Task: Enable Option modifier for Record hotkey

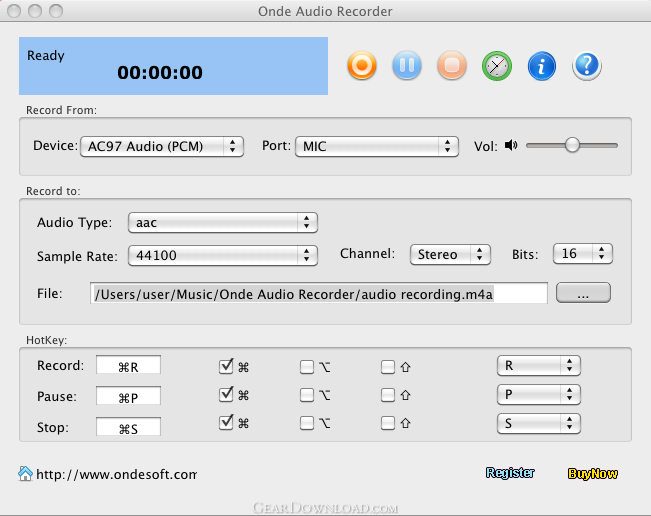Action: [x=307, y=367]
